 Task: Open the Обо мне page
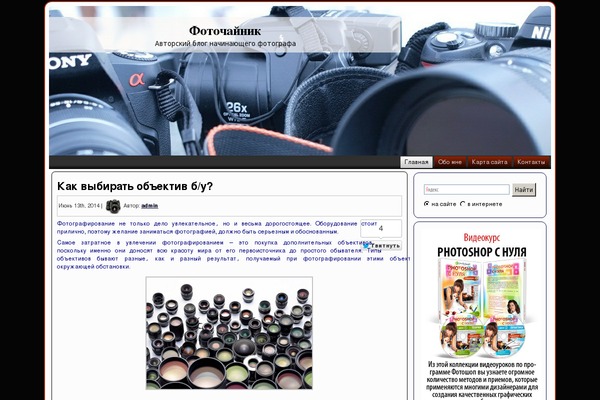(450, 162)
